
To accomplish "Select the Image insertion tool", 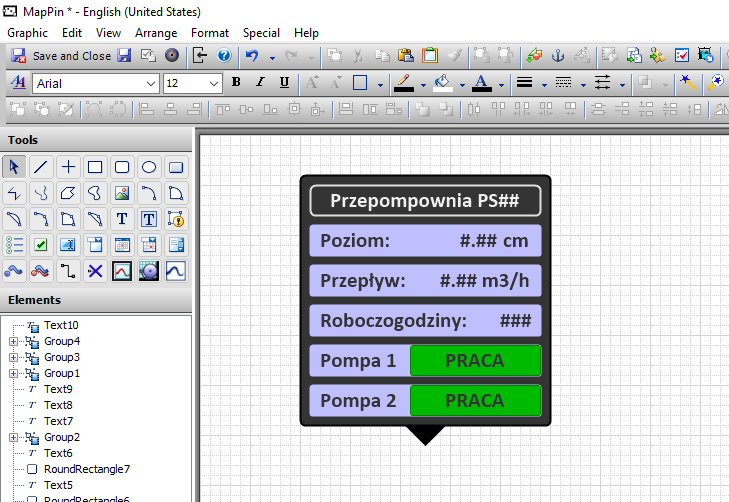I will pos(122,193).
